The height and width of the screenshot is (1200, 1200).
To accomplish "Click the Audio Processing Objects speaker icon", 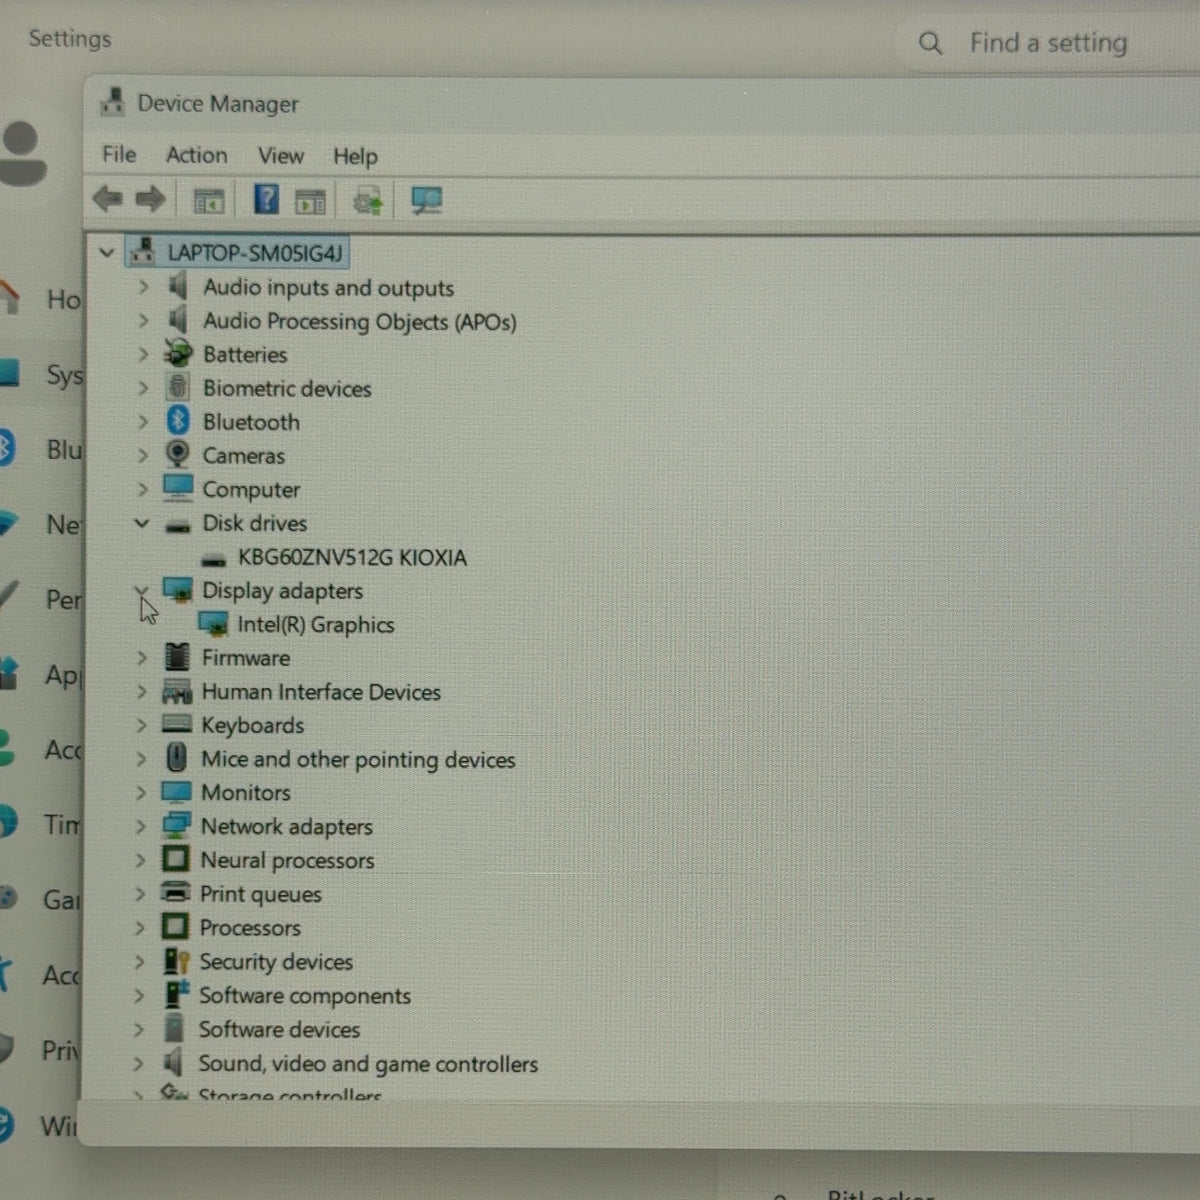I will click(x=177, y=320).
